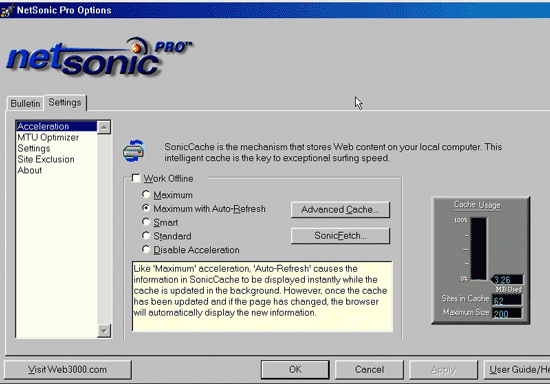Choose the Smart acceleration option
This screenshot has height=384, width=550.
tap(146, 222)
